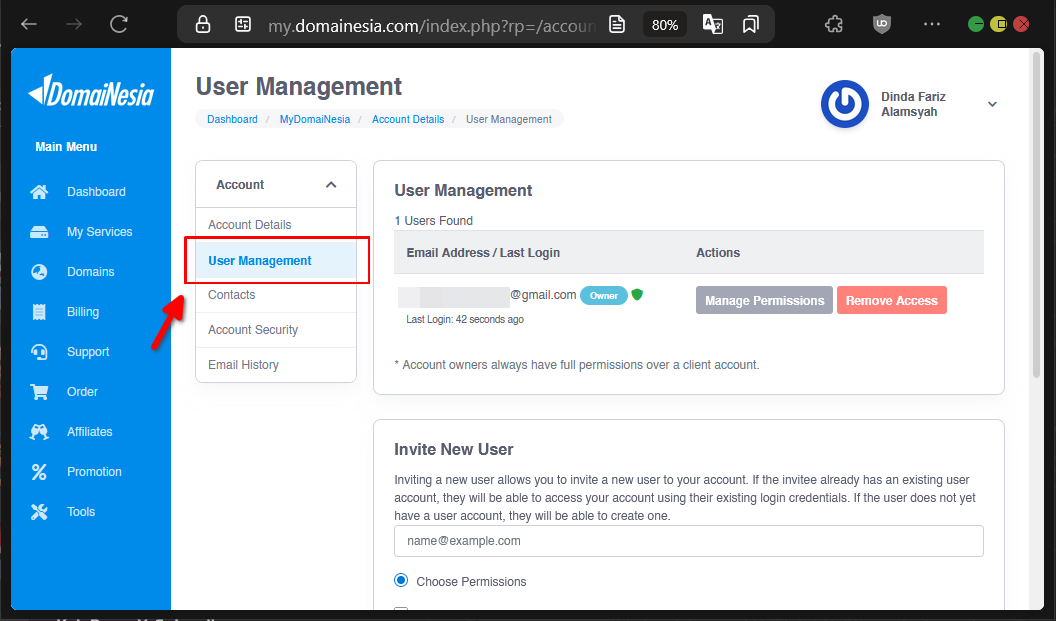The image size is (1056, 621).
Task: Click the Billing receipt icon
Action: coord(39,312)
